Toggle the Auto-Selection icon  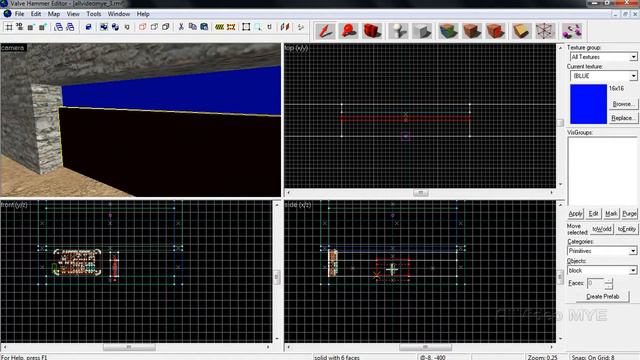coord(258,27)
